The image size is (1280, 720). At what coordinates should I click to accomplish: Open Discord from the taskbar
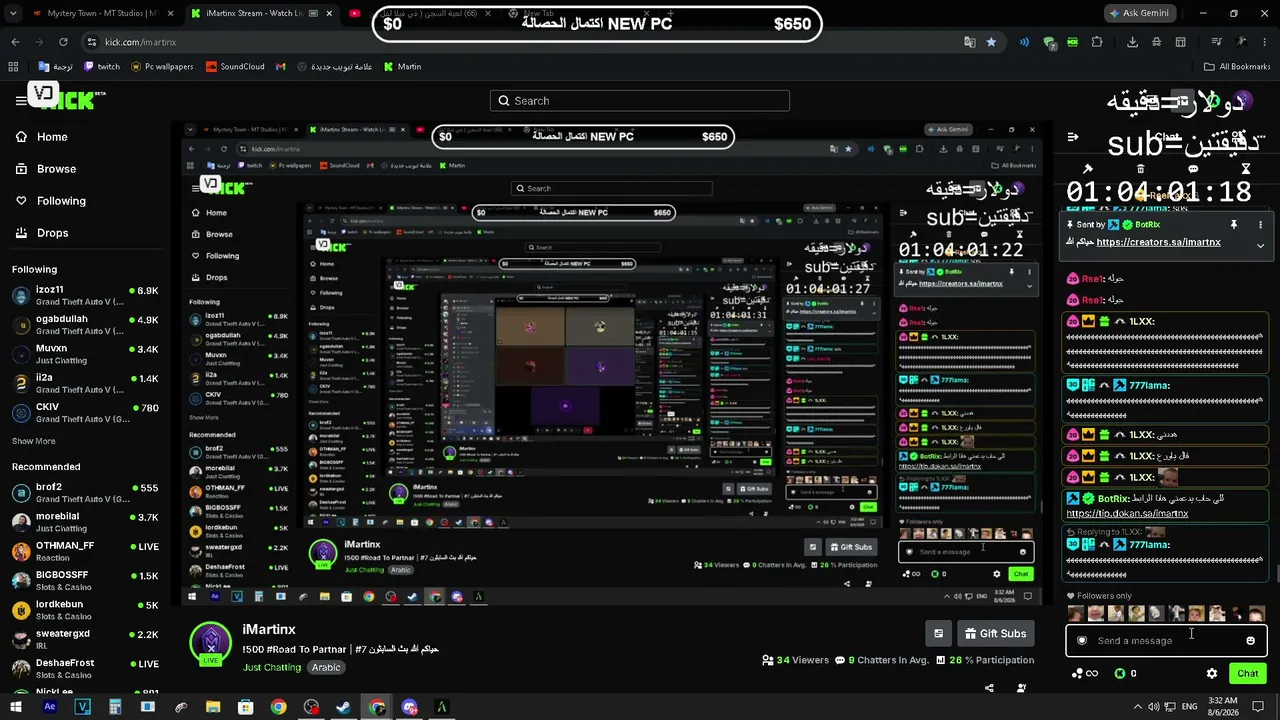[x=409, y=707]
